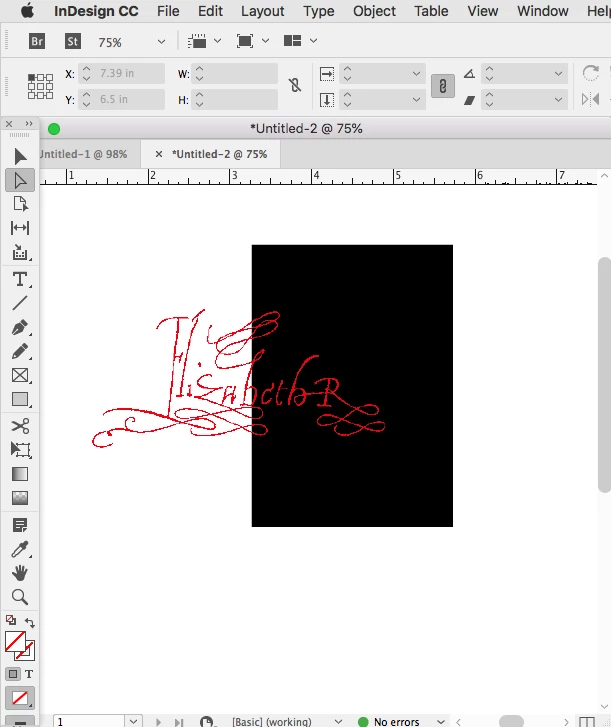Select the Rectangle Frame tool
Screen dimensions: 611x727
(x=20, y=375)
